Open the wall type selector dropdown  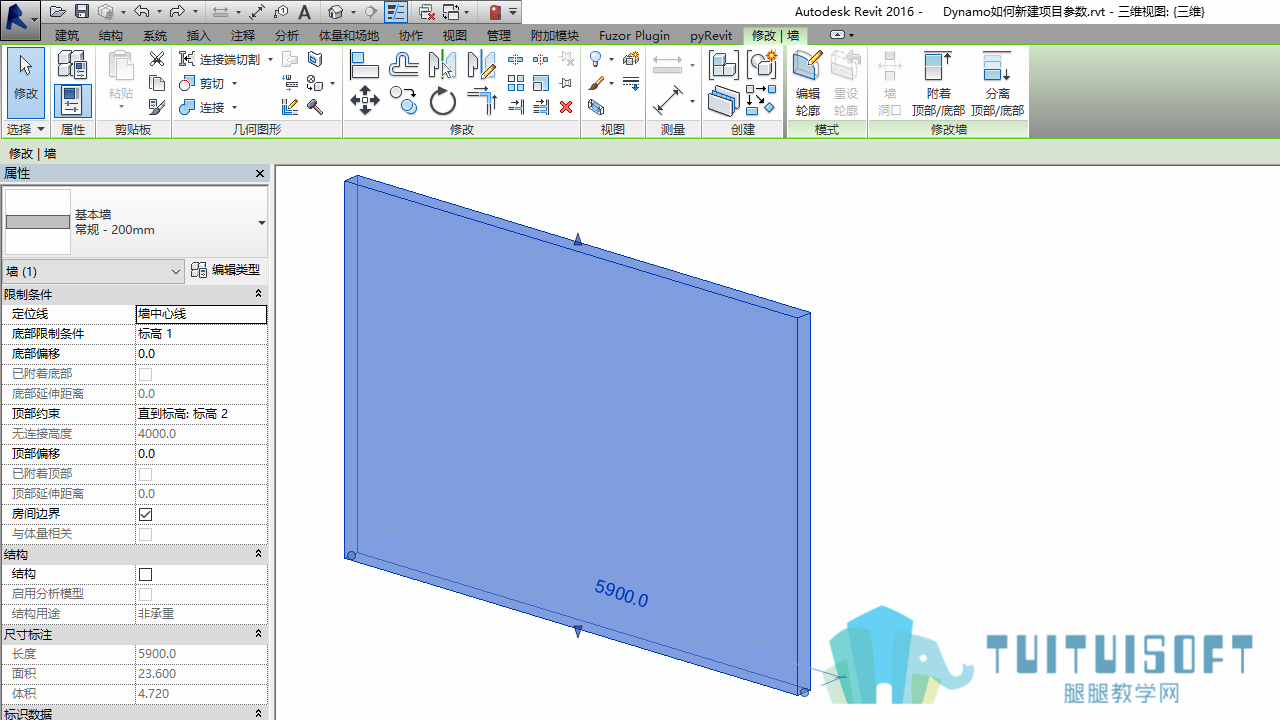pos(262,222)
